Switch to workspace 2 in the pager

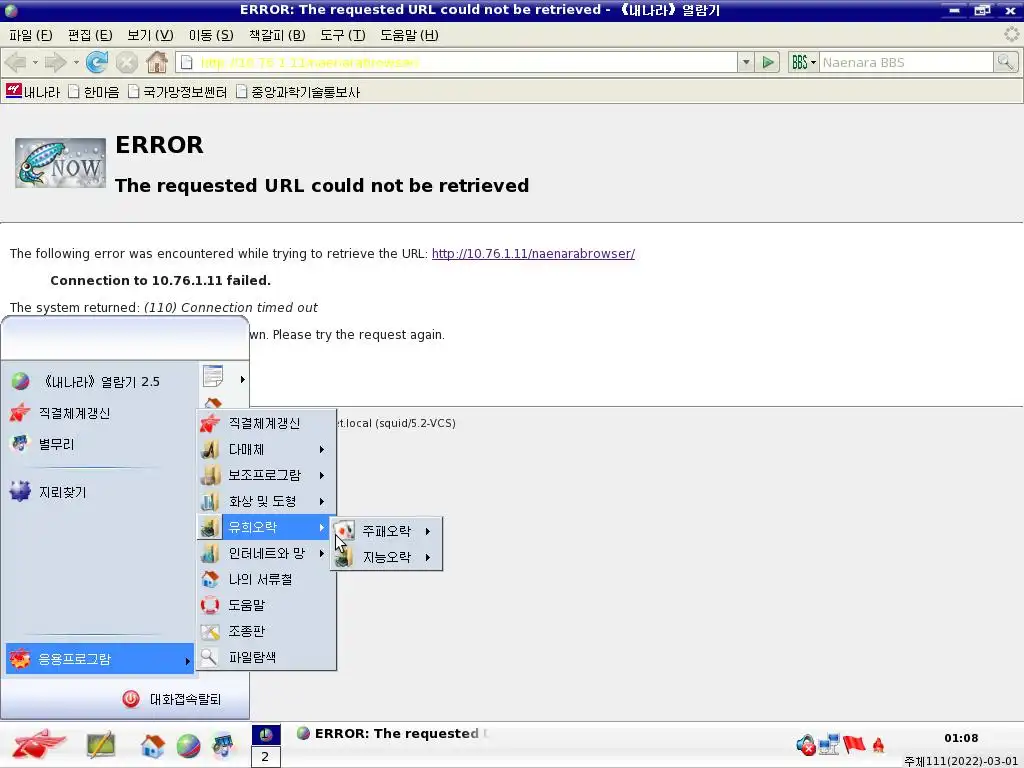tap(265, 757)
